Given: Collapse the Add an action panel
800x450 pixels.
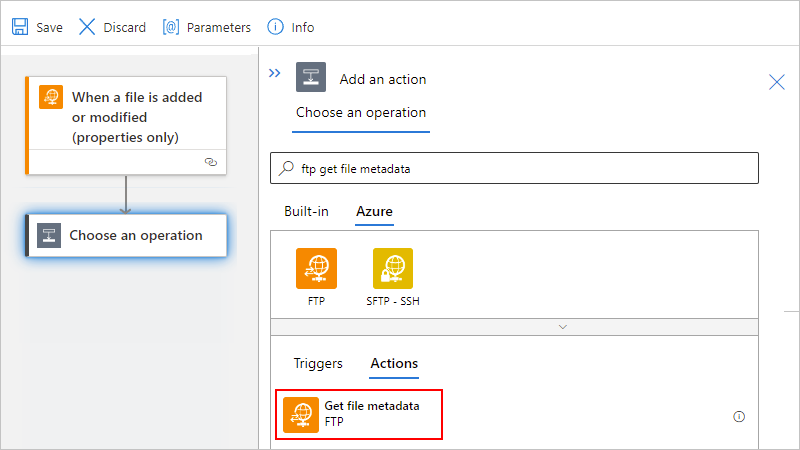Looking at the screenshot, I should coord(275,73).
